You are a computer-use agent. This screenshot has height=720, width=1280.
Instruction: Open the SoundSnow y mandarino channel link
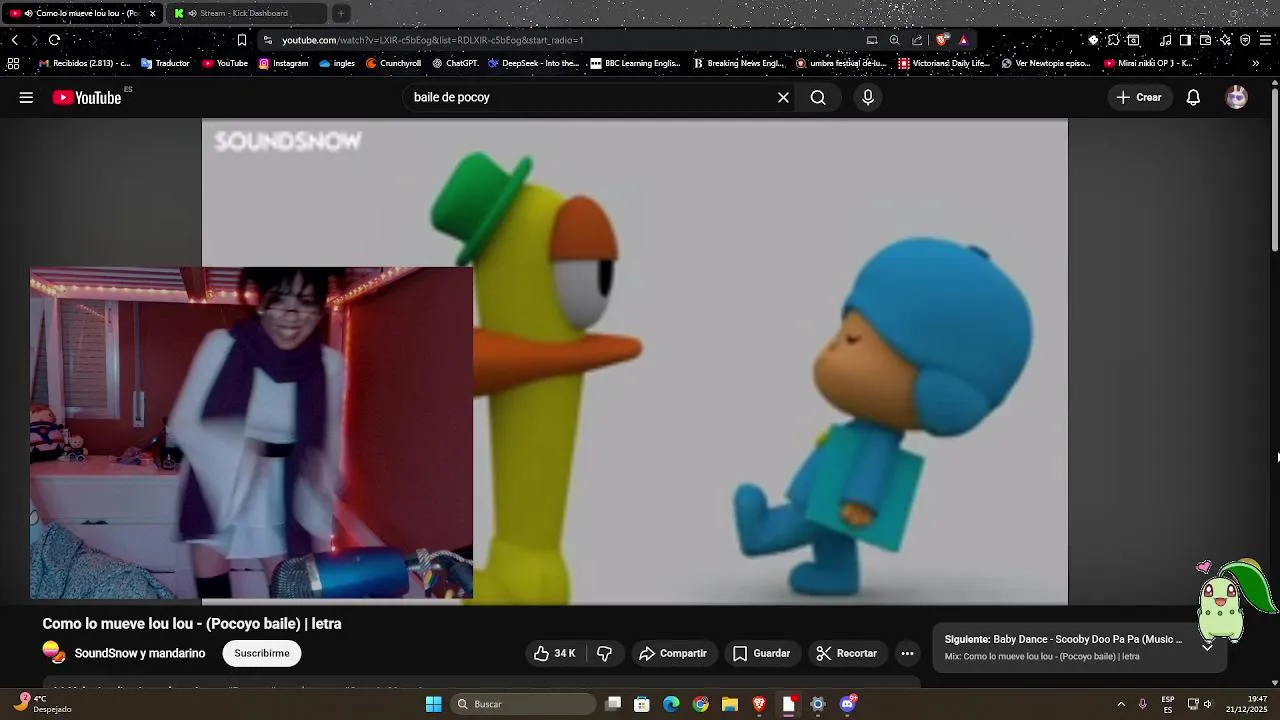point(140,653)
